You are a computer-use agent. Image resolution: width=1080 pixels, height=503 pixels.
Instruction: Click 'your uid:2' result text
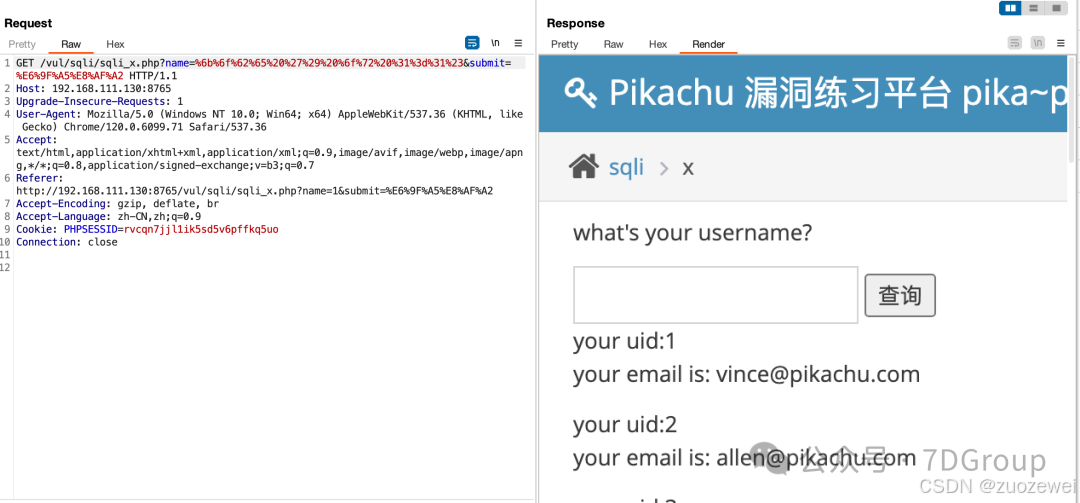pos(625,424)
